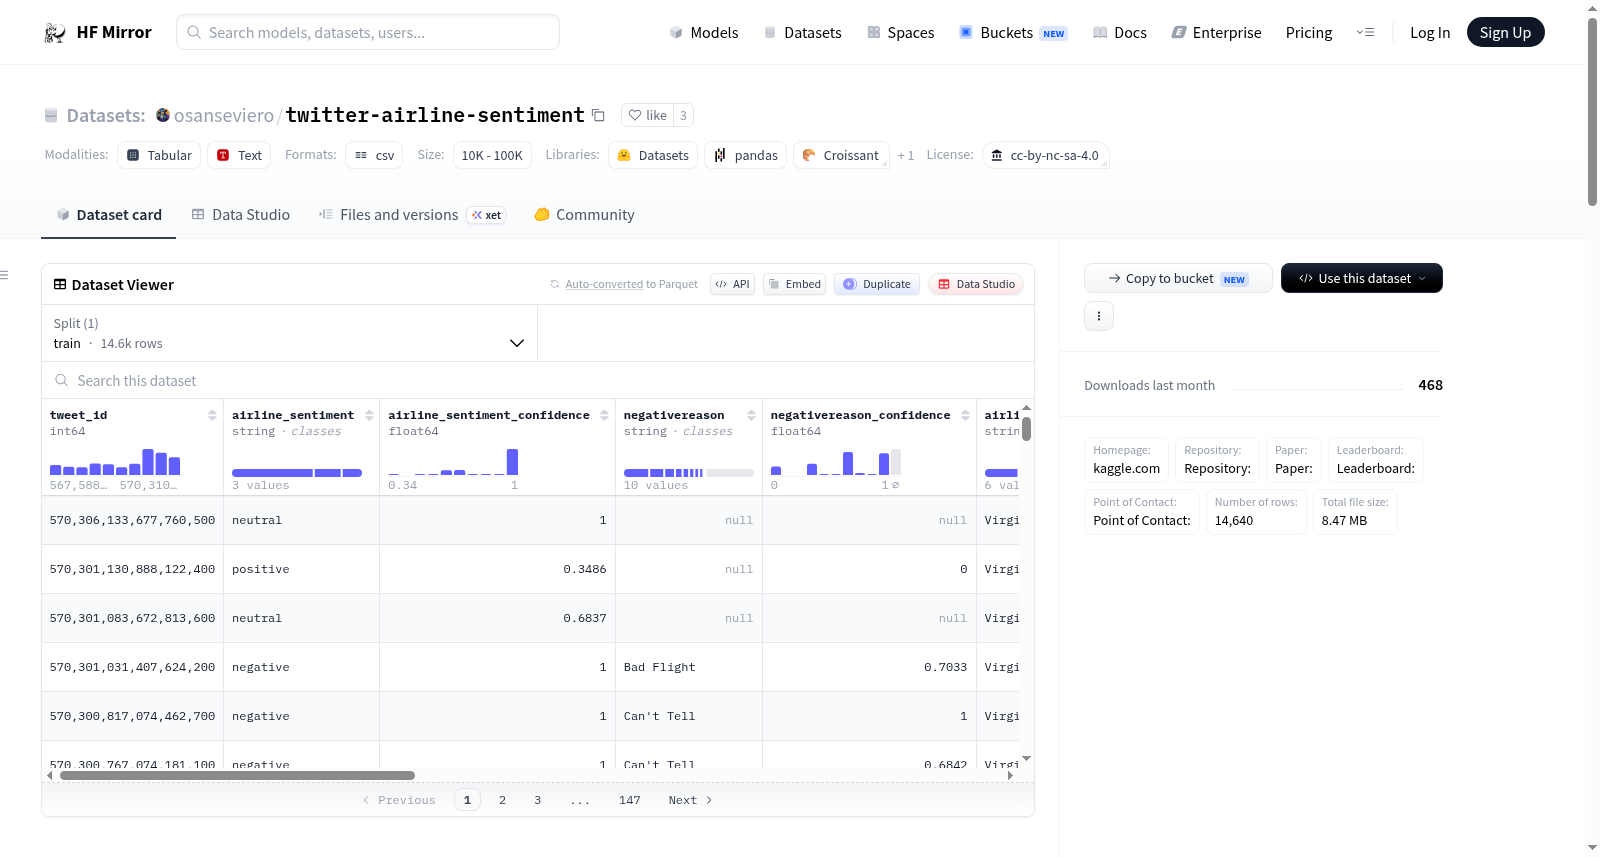Expand the navigation more menu
This screenshot has height=857, width=1600.
(1365, 32)
